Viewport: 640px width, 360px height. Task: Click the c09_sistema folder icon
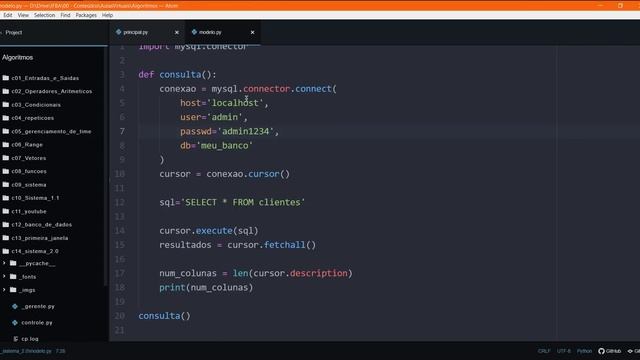pyautogui.click(x=6, y=185)
